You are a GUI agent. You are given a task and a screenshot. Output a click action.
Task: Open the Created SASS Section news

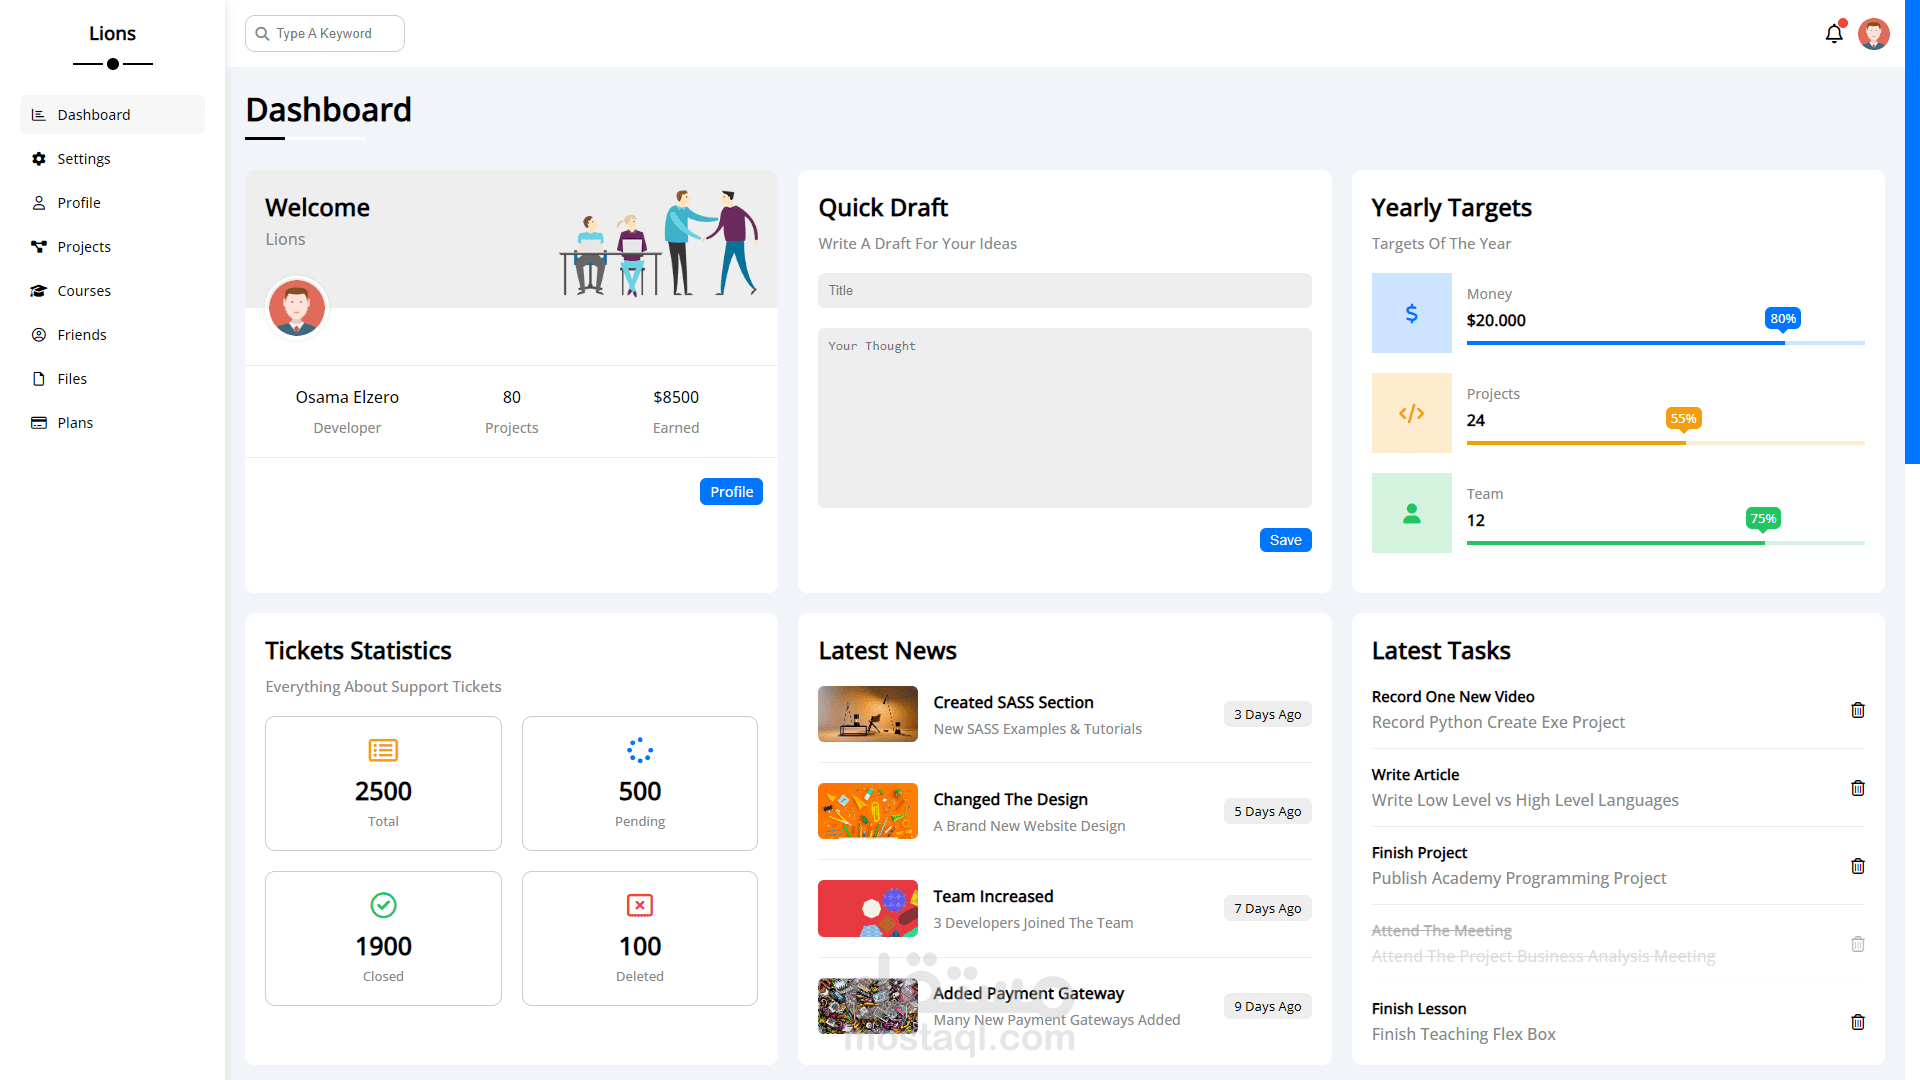(x=1013, y=702)
